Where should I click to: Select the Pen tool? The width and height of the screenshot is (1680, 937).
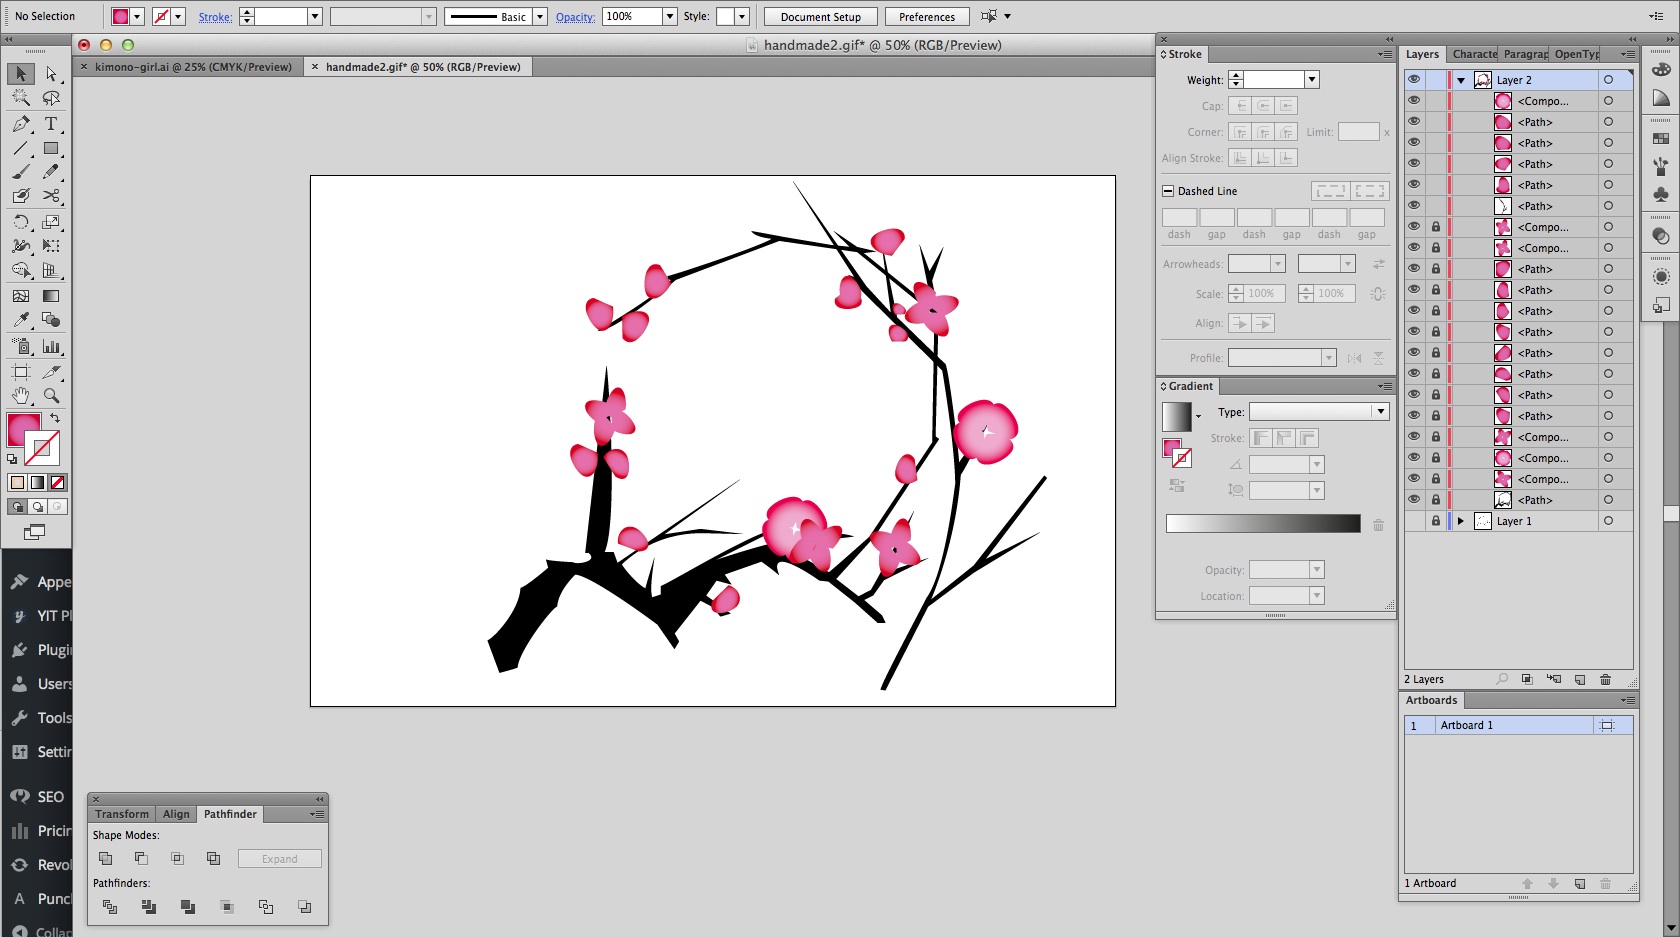click(20, 124)
